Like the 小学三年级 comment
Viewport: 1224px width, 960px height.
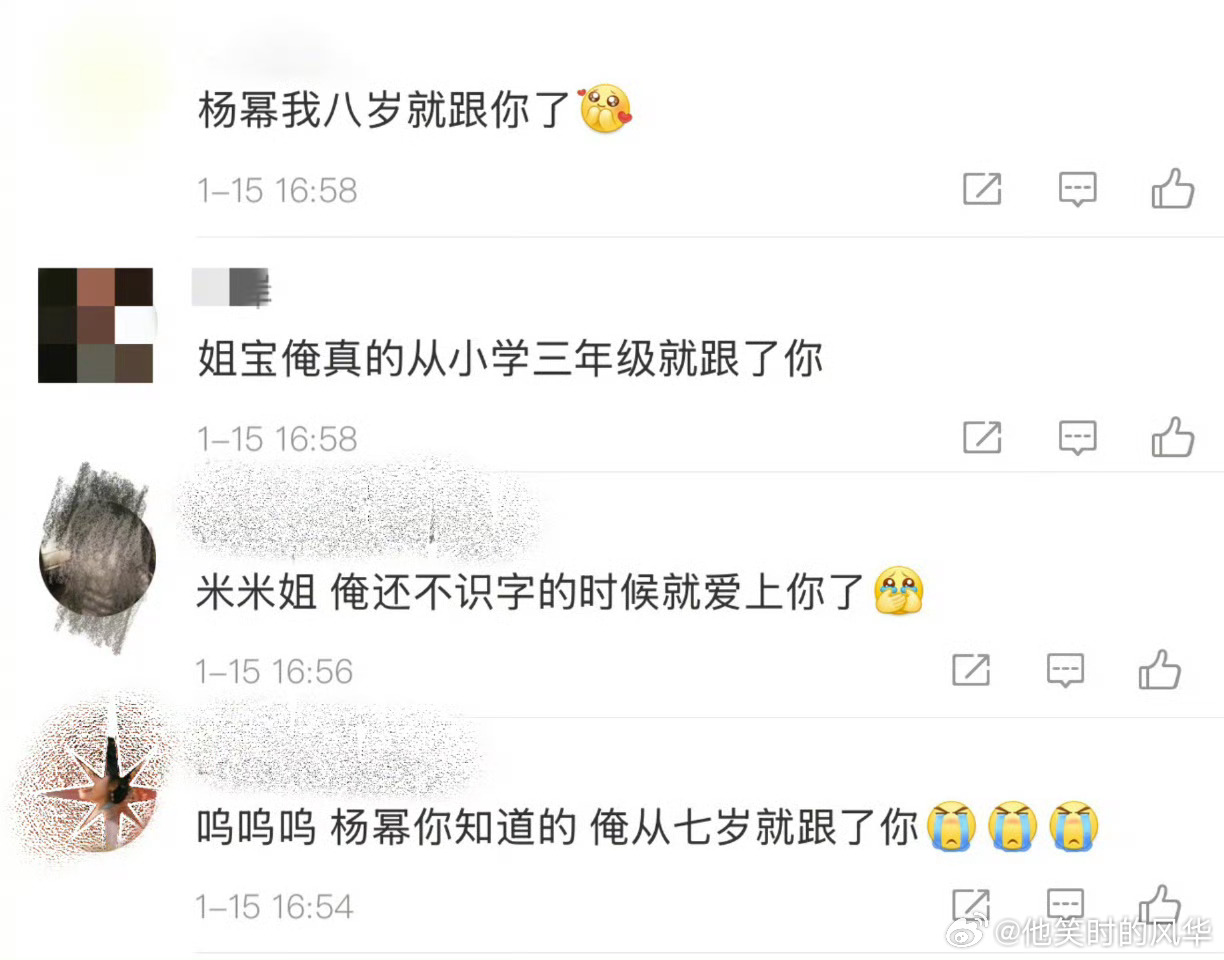1173,436
